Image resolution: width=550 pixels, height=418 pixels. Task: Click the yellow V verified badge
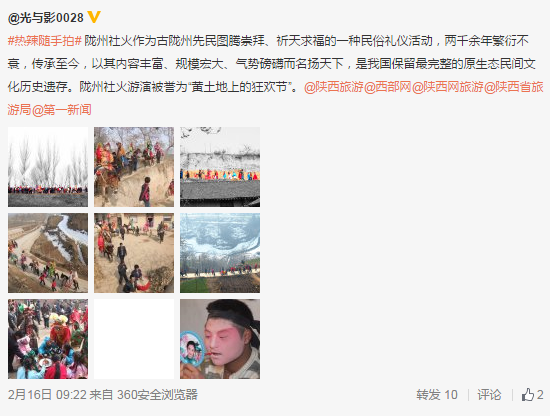coord(94,17)
